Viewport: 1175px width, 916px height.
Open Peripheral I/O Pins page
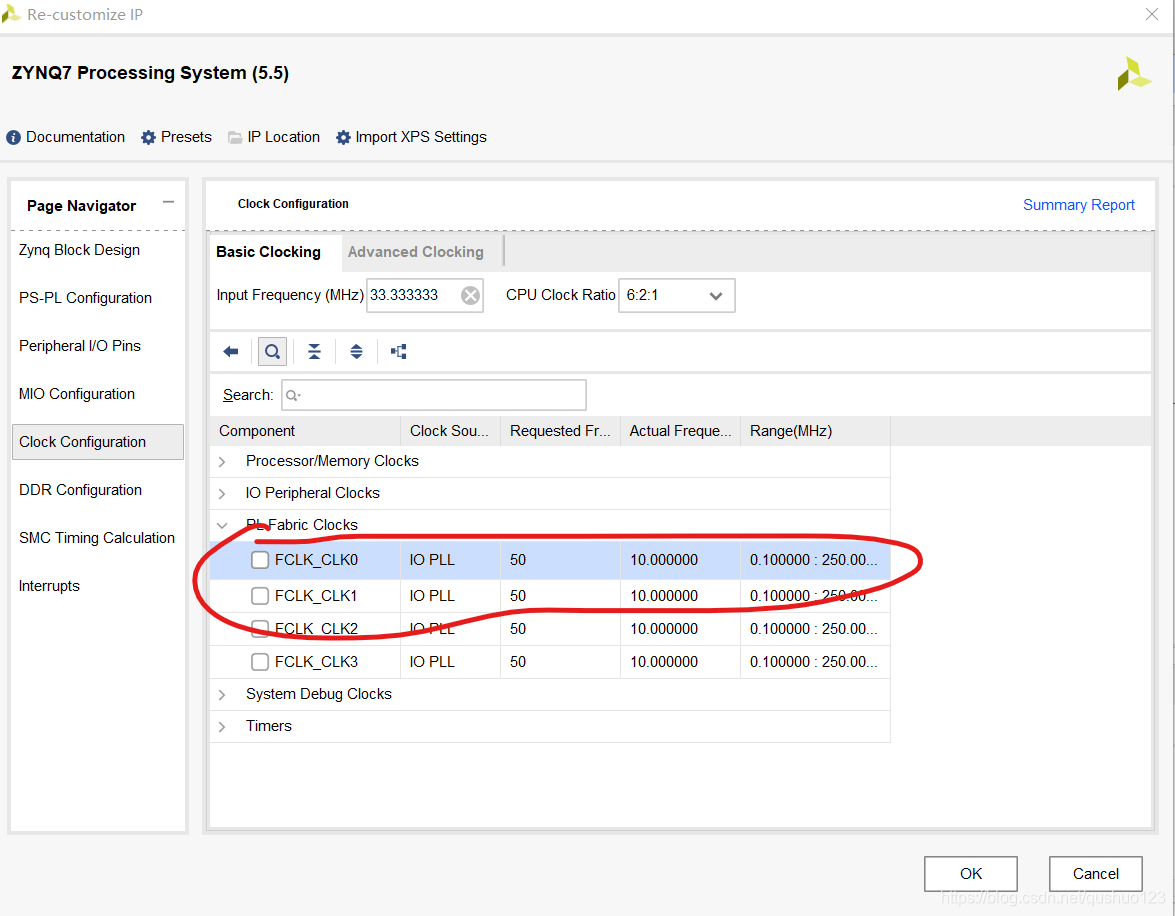coord(79,346)
